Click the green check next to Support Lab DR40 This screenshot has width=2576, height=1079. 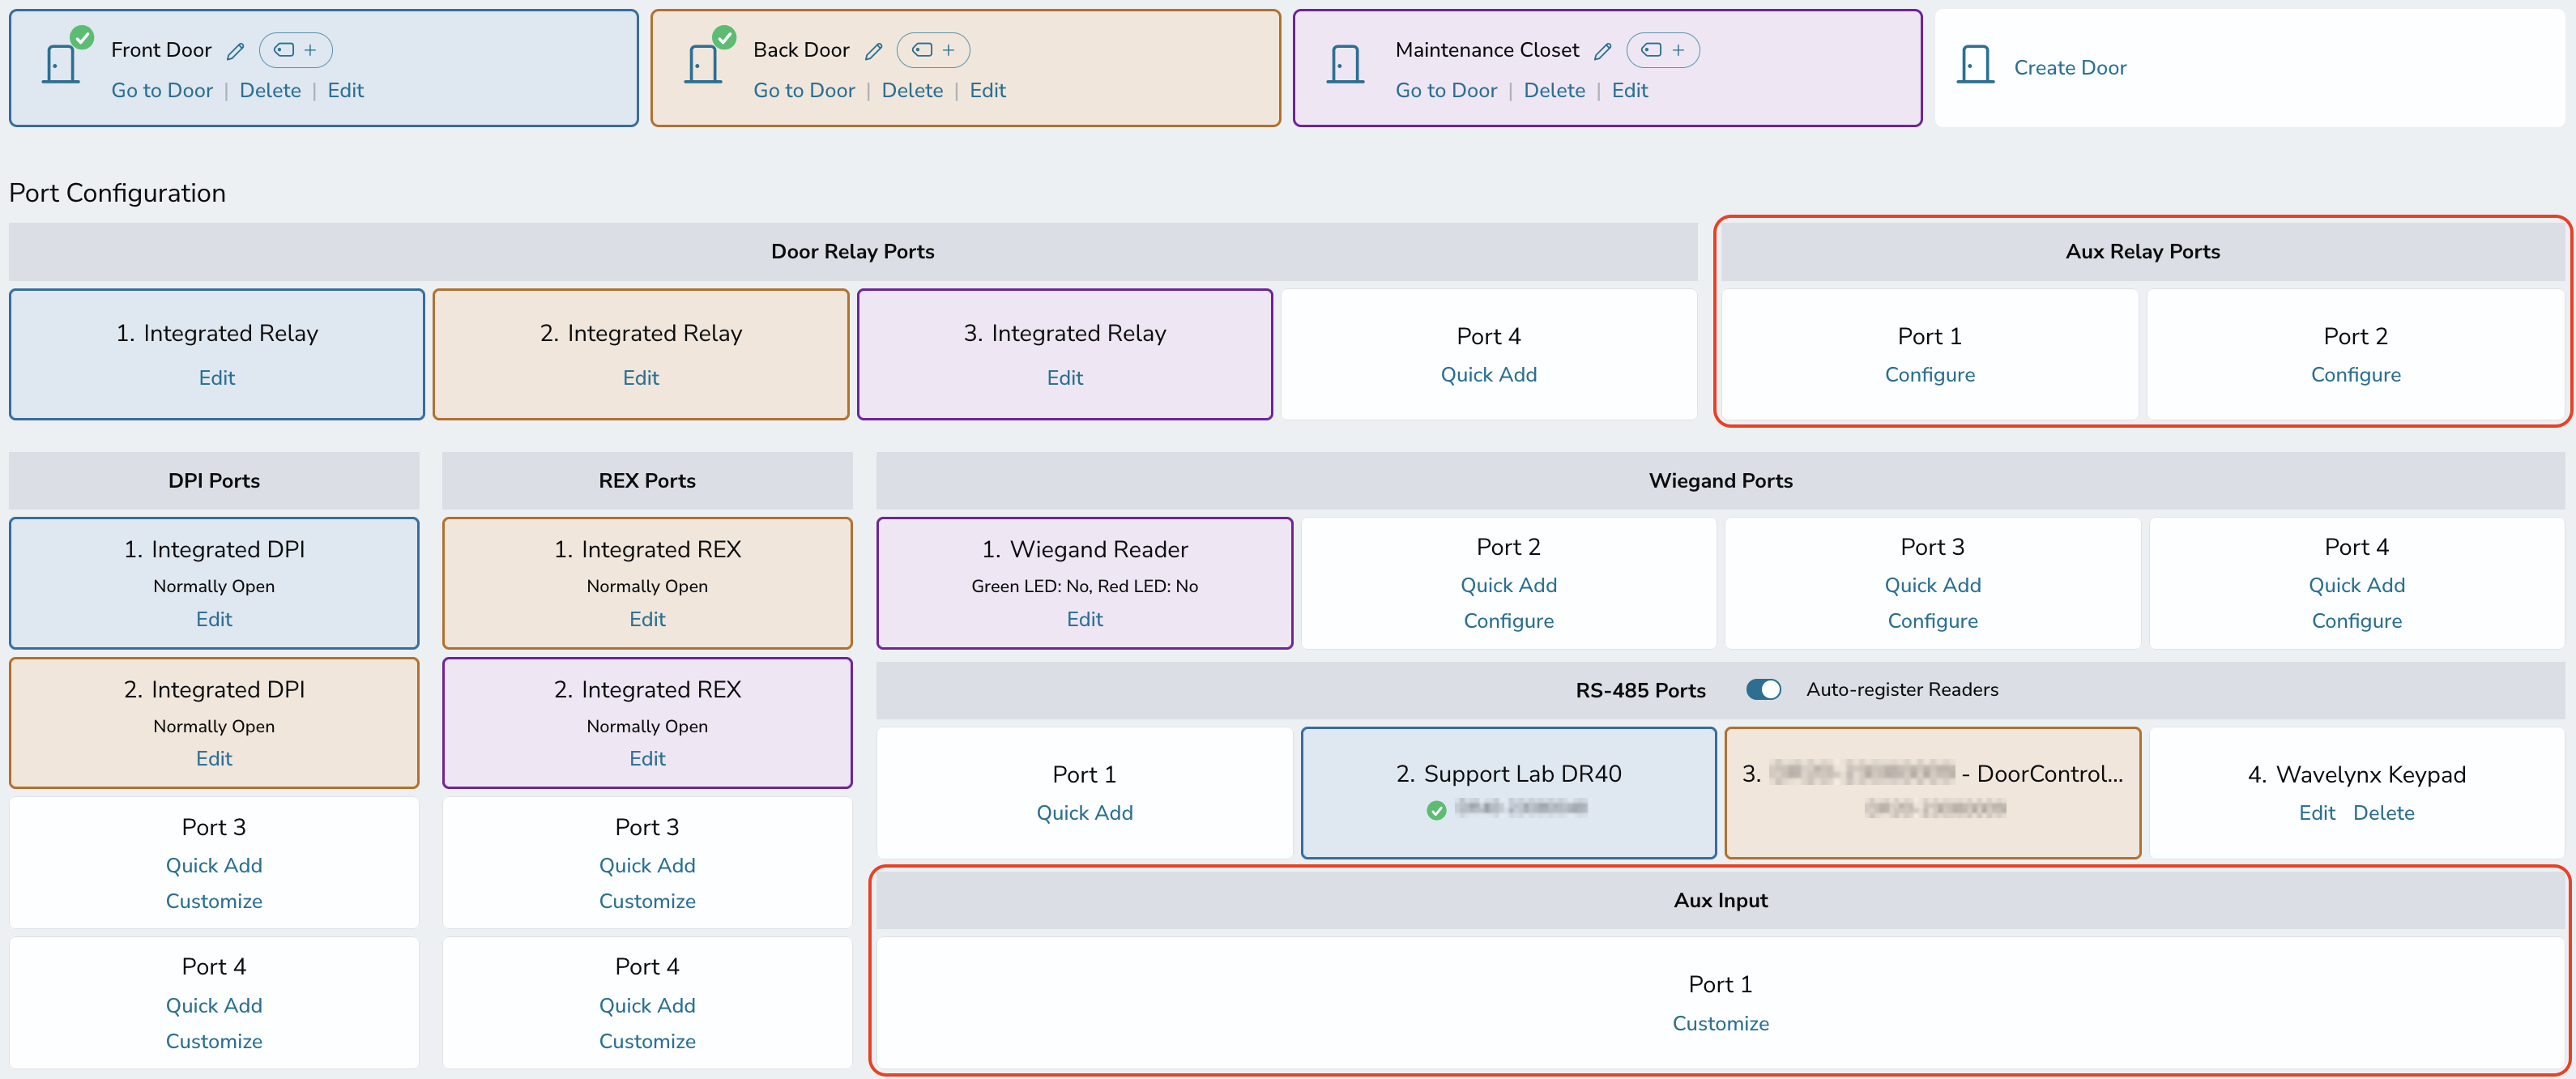pos(1436,810)
